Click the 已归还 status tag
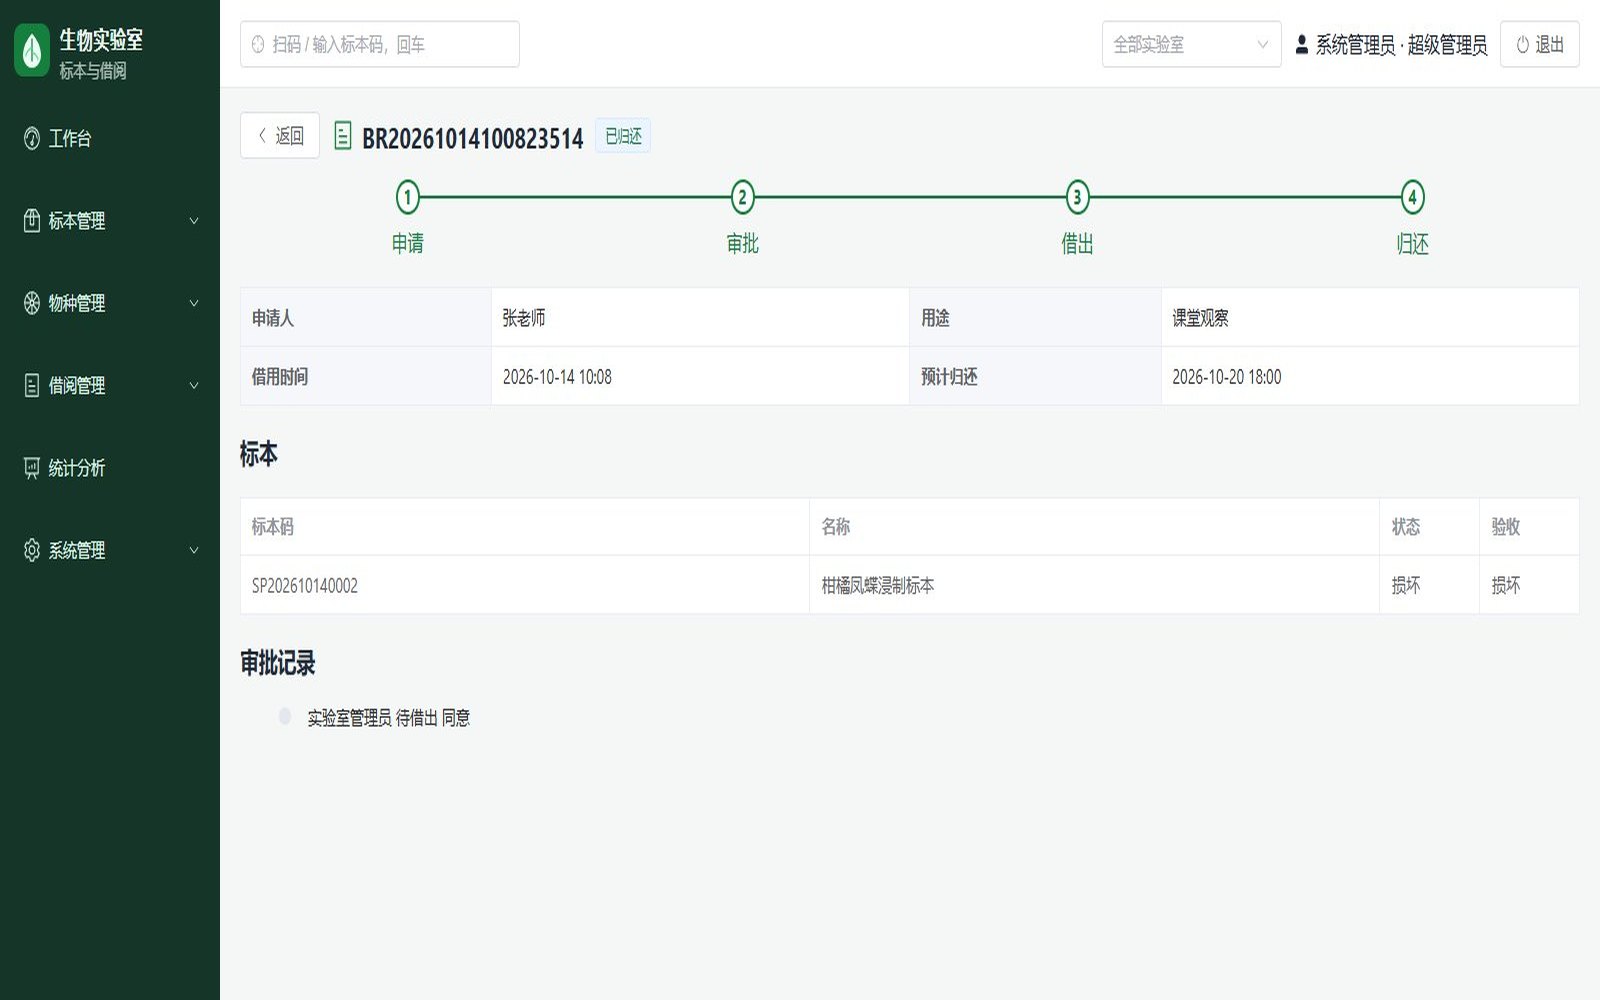 pos(623,136)
